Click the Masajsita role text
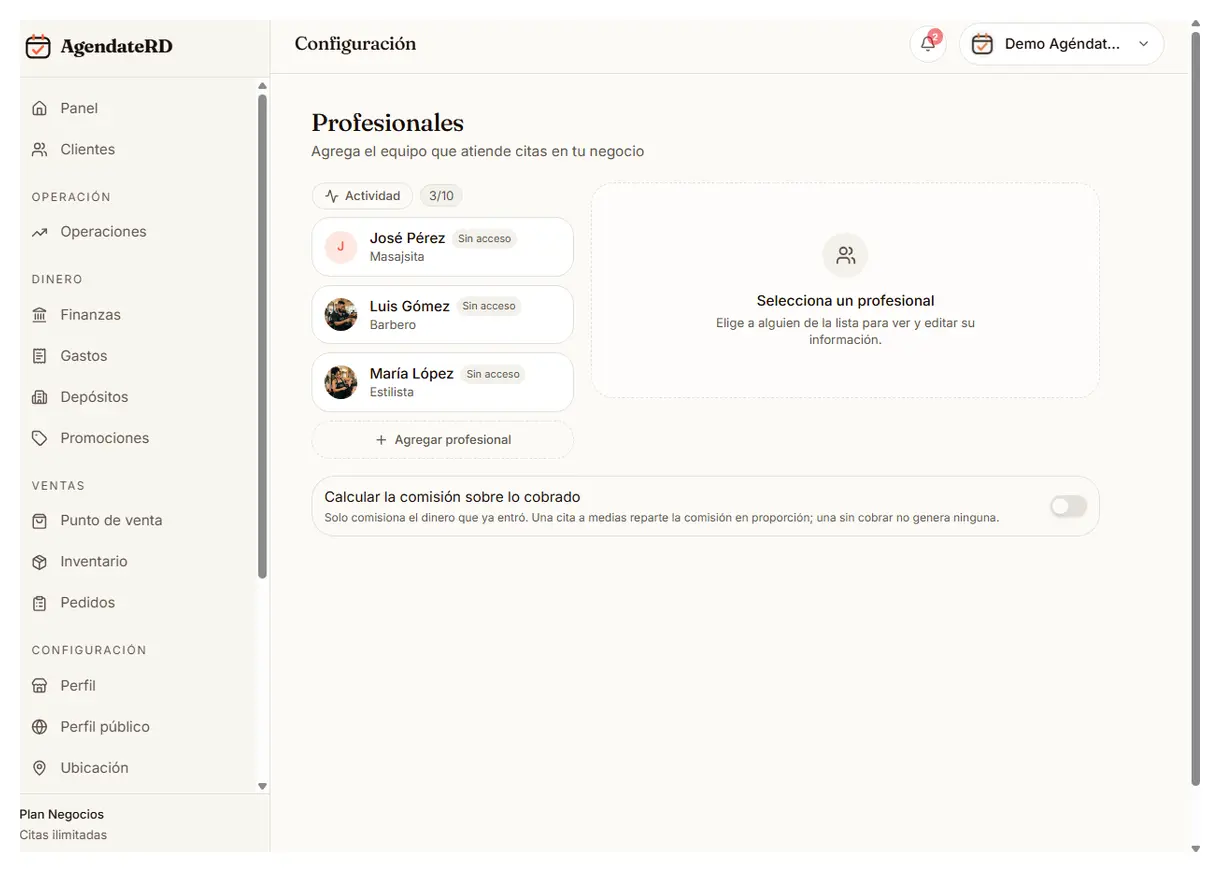 397,257
